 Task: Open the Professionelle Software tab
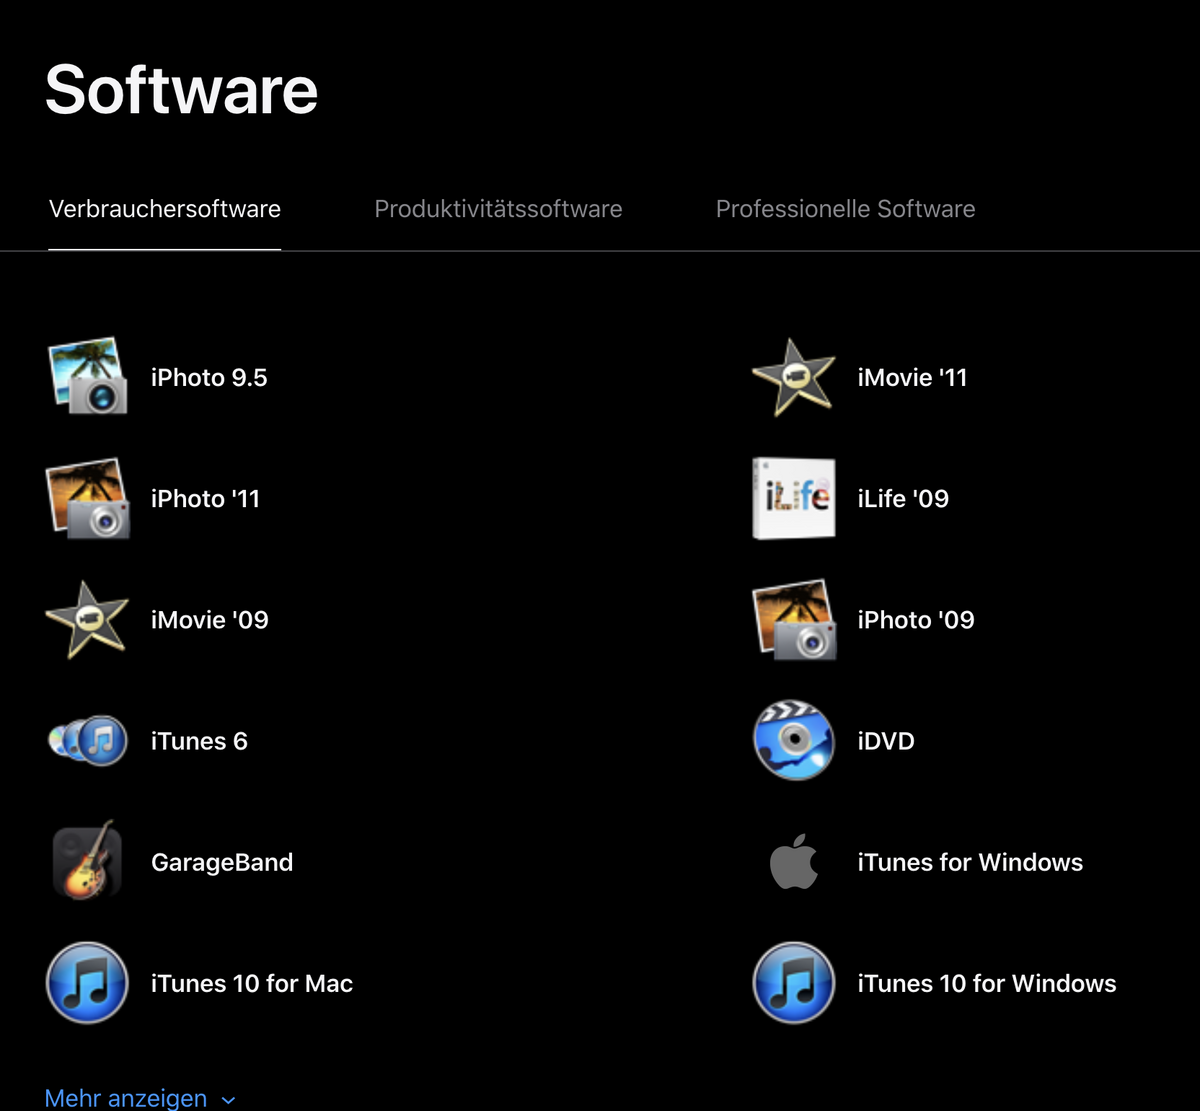tap(845, 209)
